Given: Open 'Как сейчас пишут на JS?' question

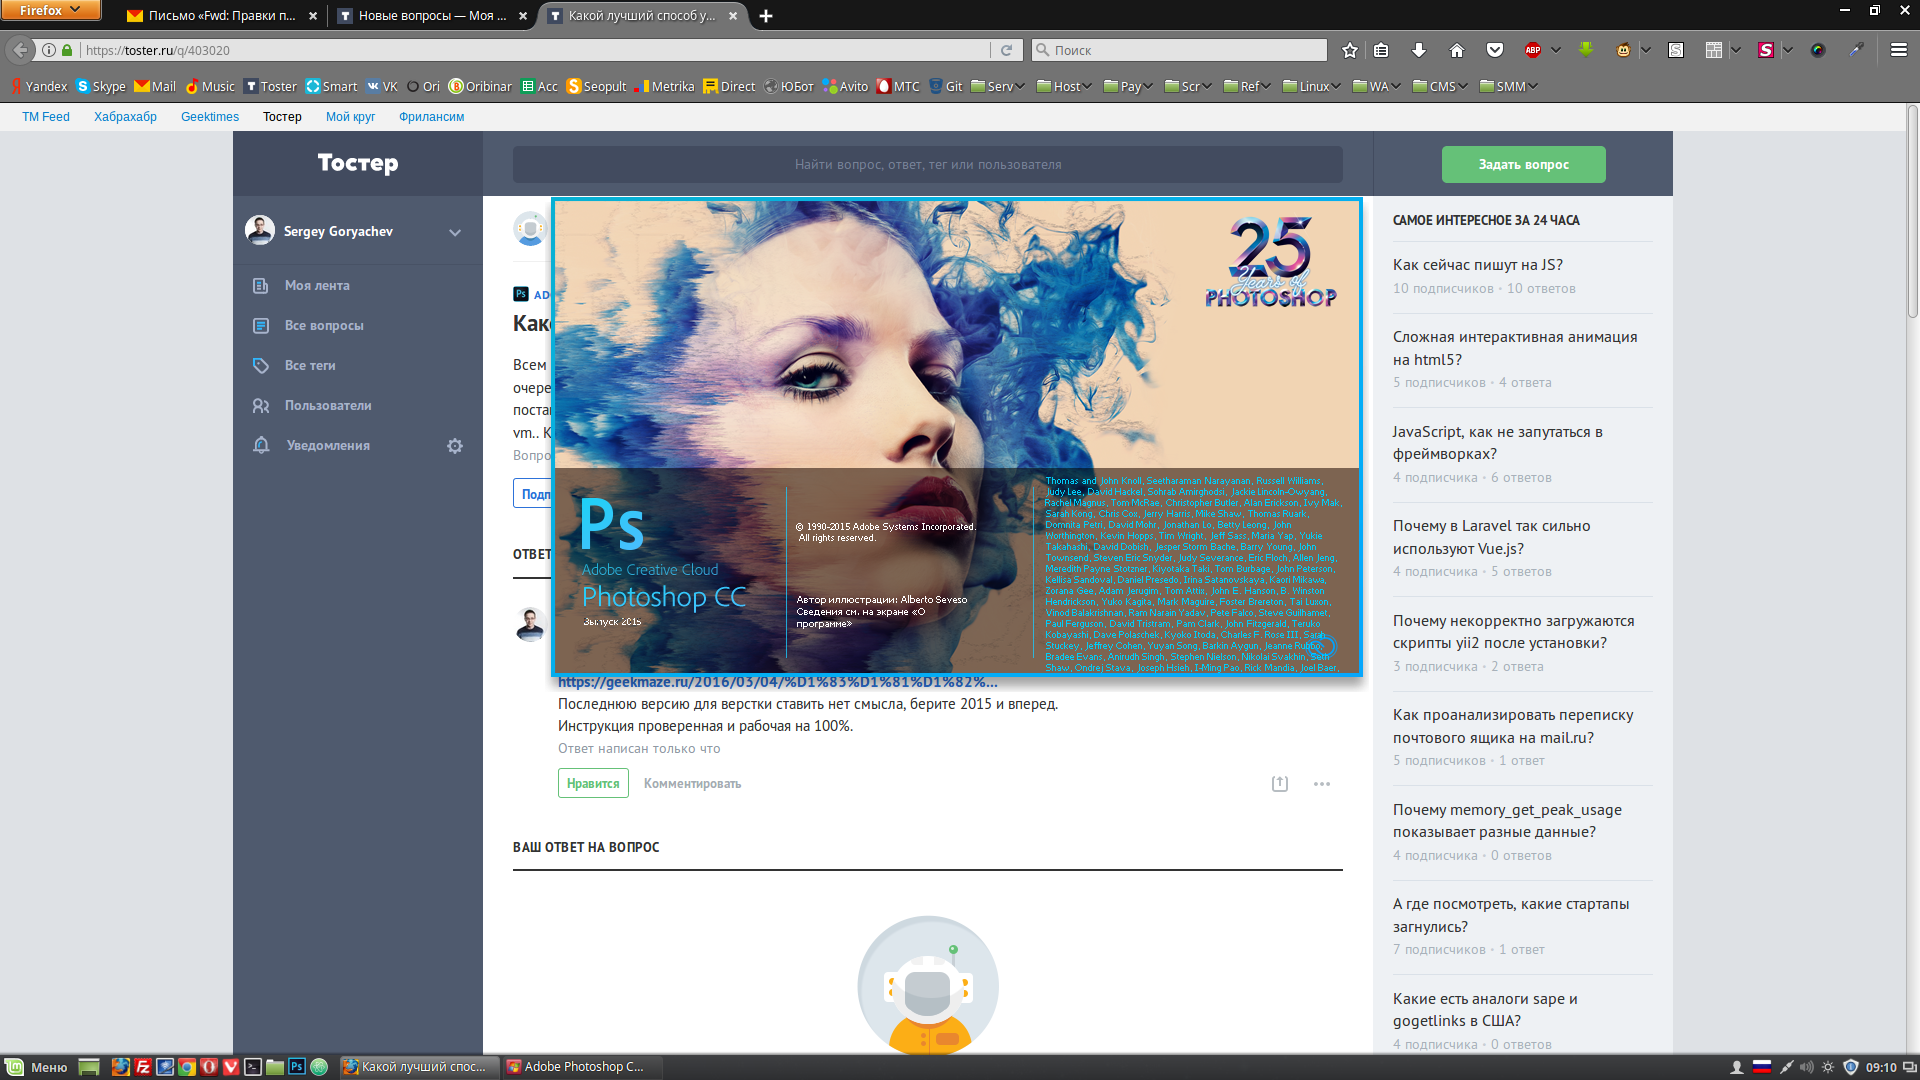Looking at the screenshot, I should click(x=1477, y=265).
